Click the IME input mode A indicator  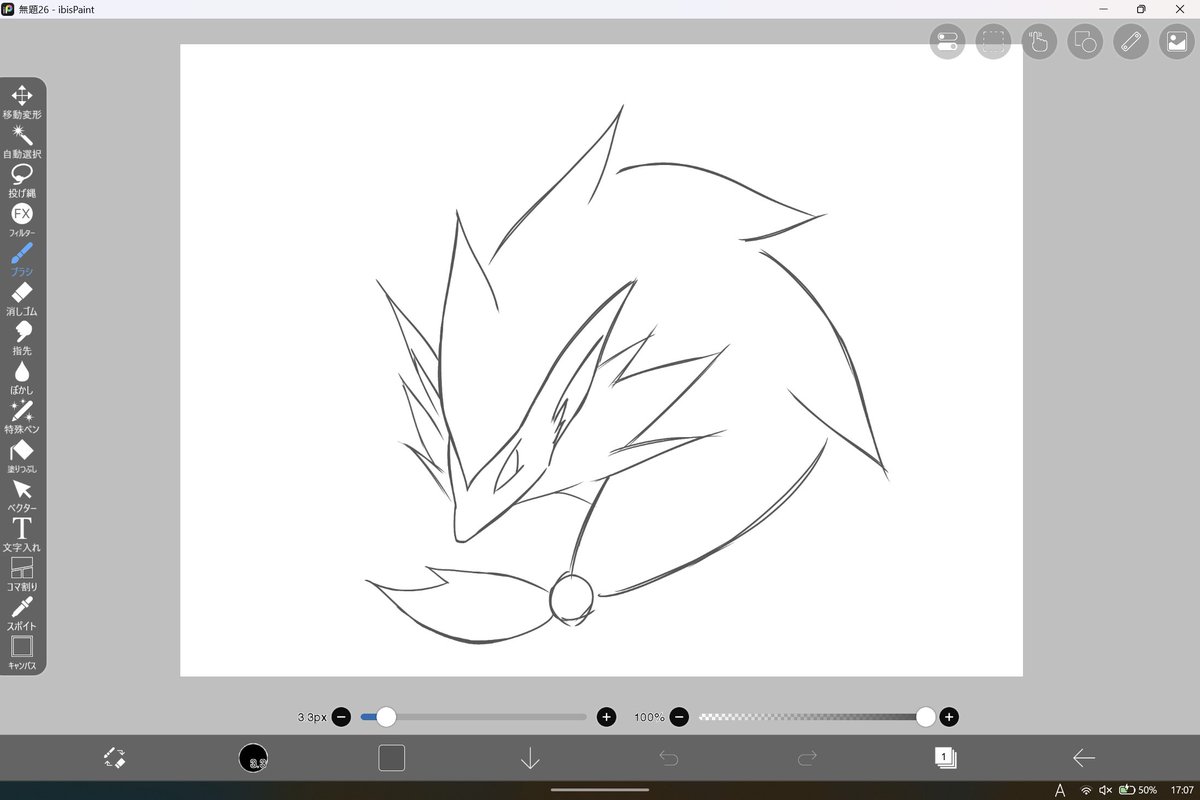pyautogui.click(x=1060, y=790)
